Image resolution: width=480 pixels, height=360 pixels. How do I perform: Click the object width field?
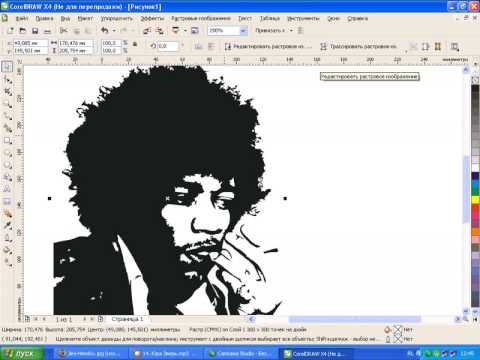coord(75,43)
